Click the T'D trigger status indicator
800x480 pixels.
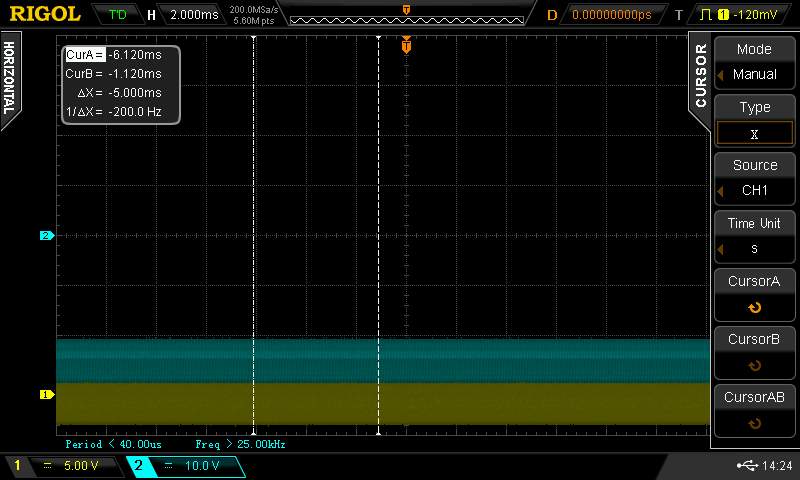tap(118, 15)
